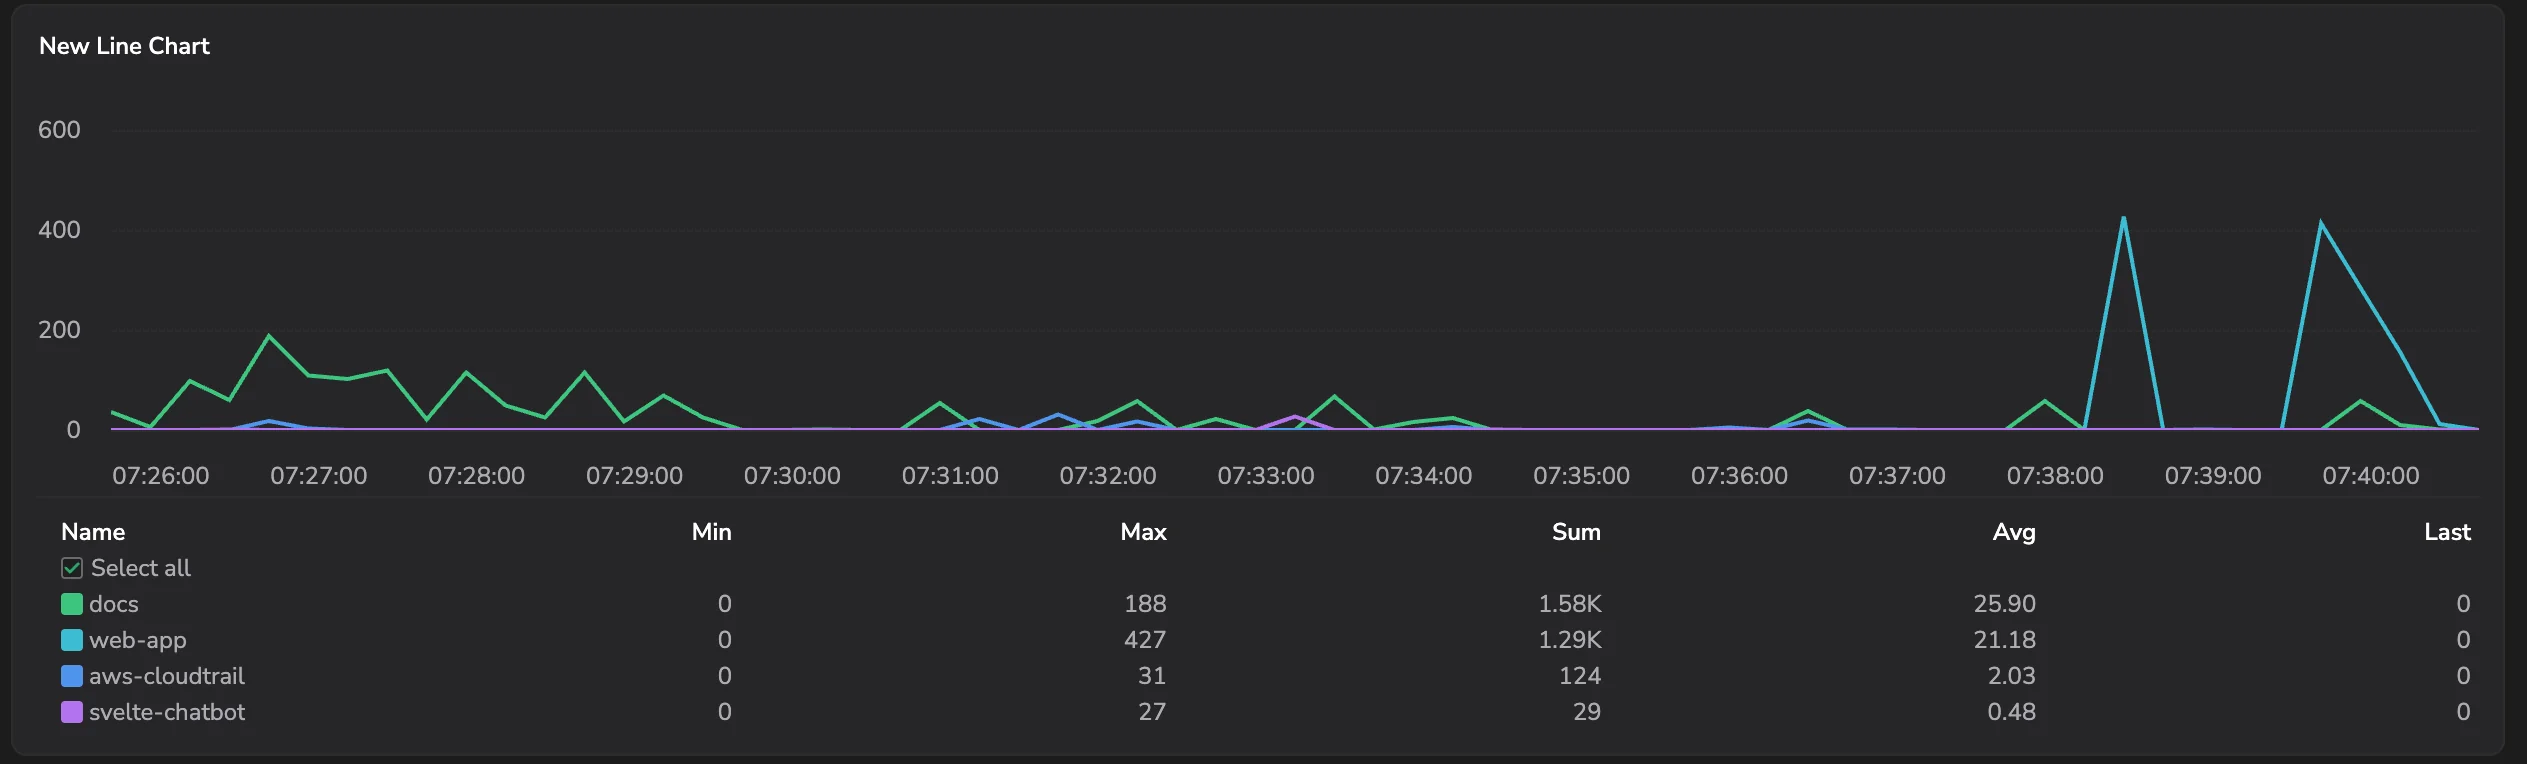Sort the table by Avg column
Image resolution: width=2527 pixels, height=764 pixels.
2014,532
